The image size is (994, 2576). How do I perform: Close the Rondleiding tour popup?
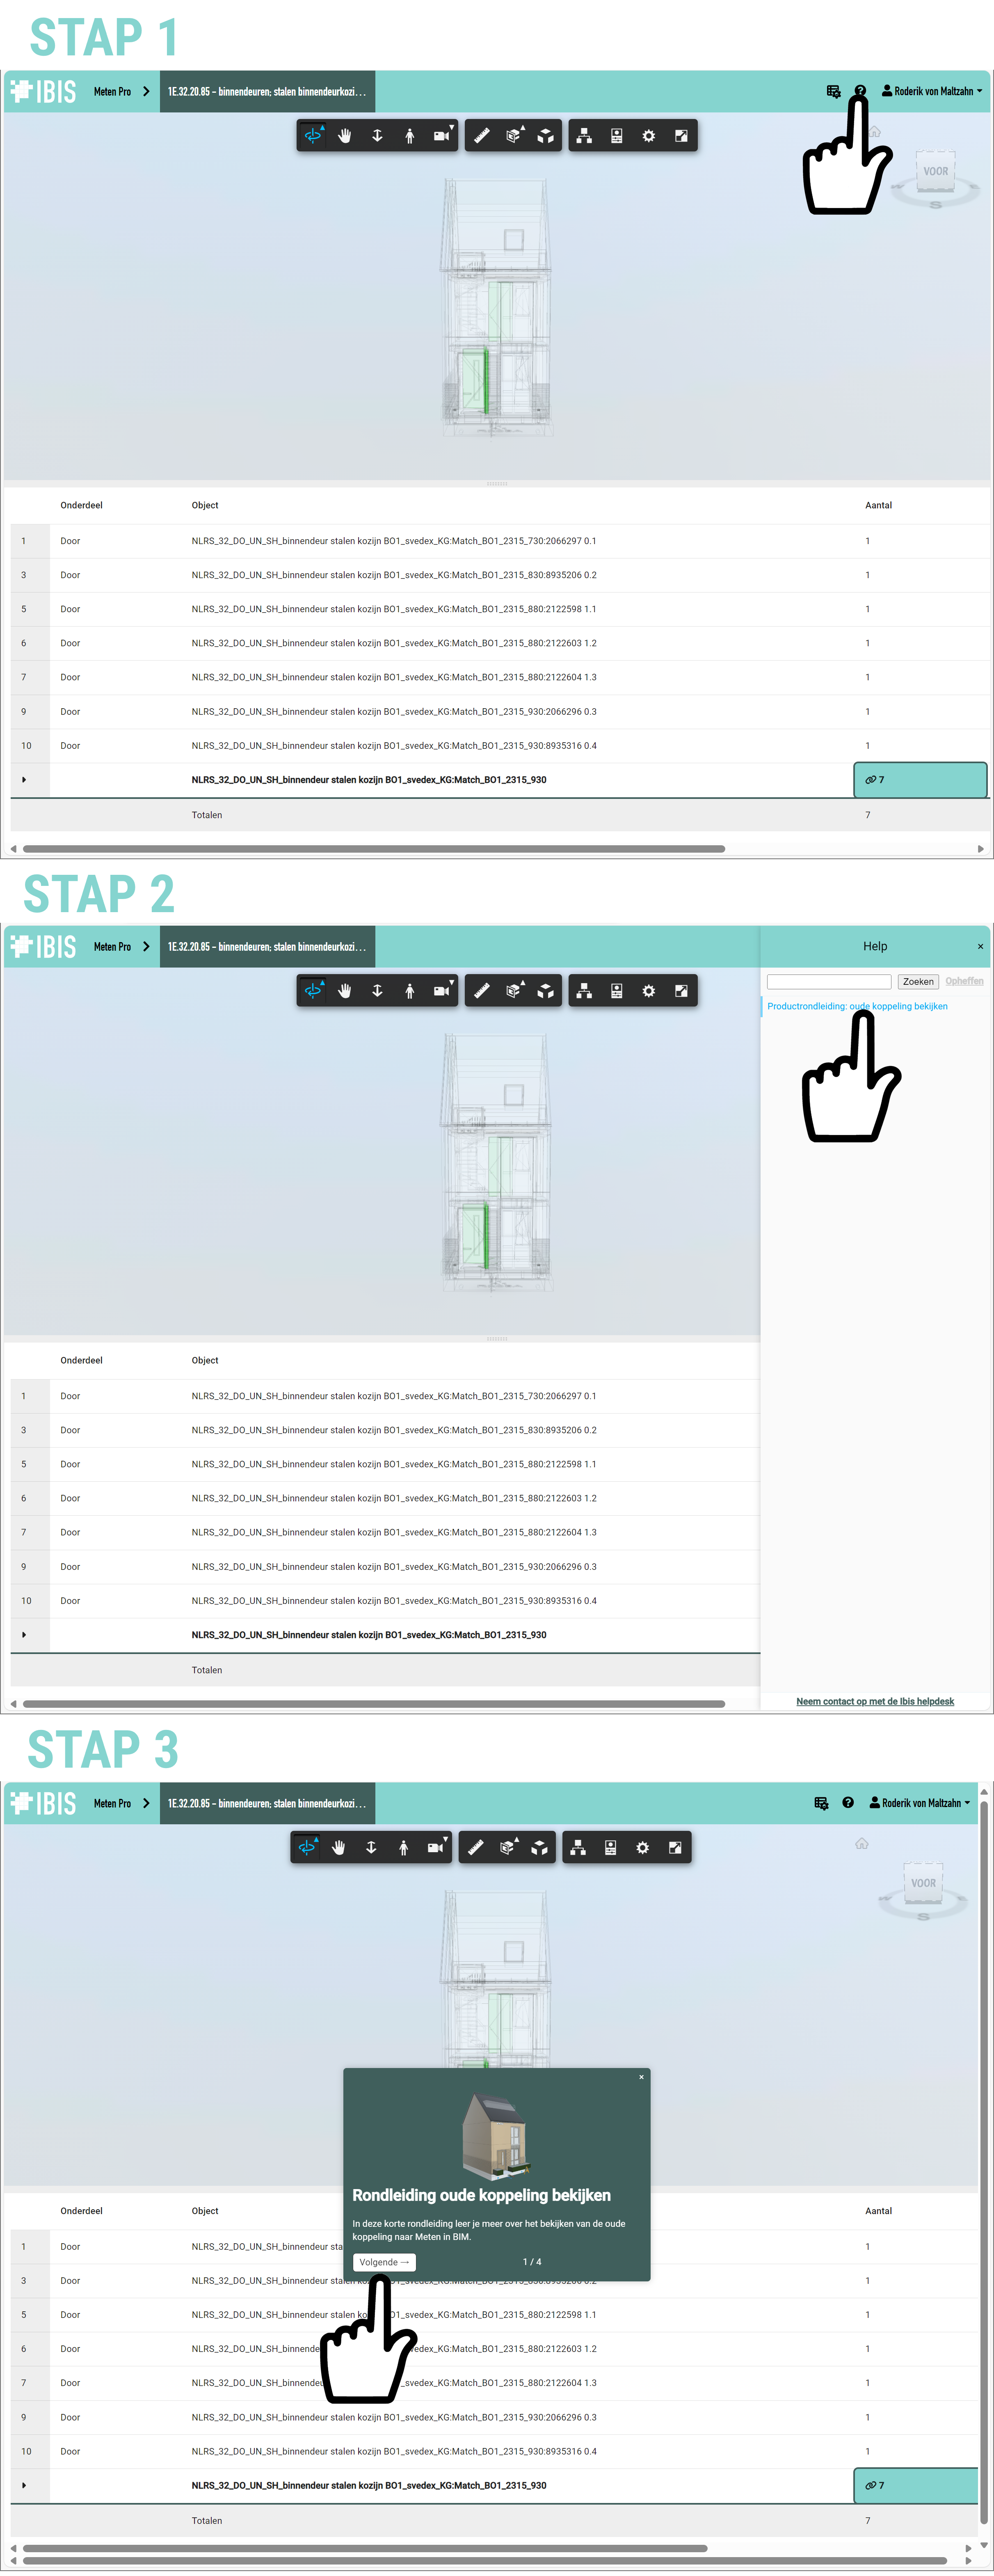tap(641, 2077)
